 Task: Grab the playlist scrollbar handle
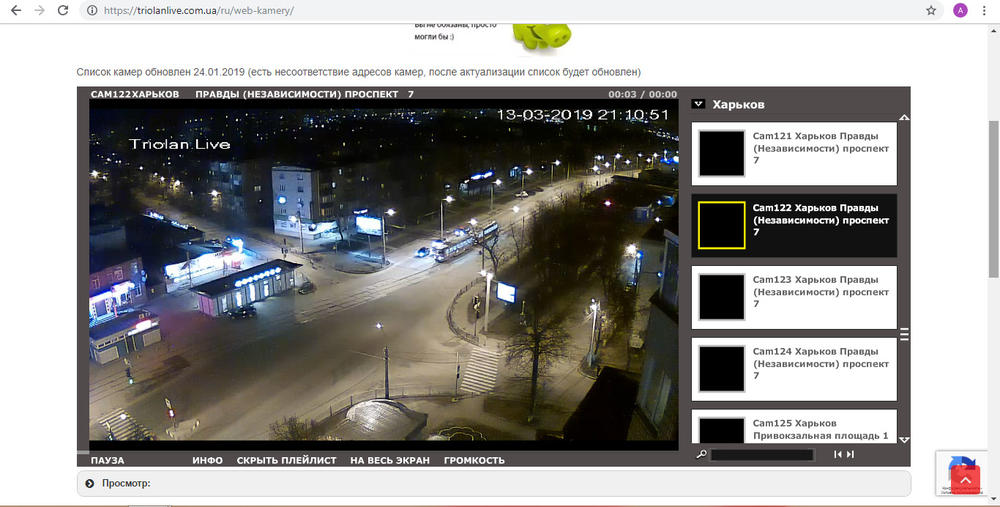click(904, 334)
